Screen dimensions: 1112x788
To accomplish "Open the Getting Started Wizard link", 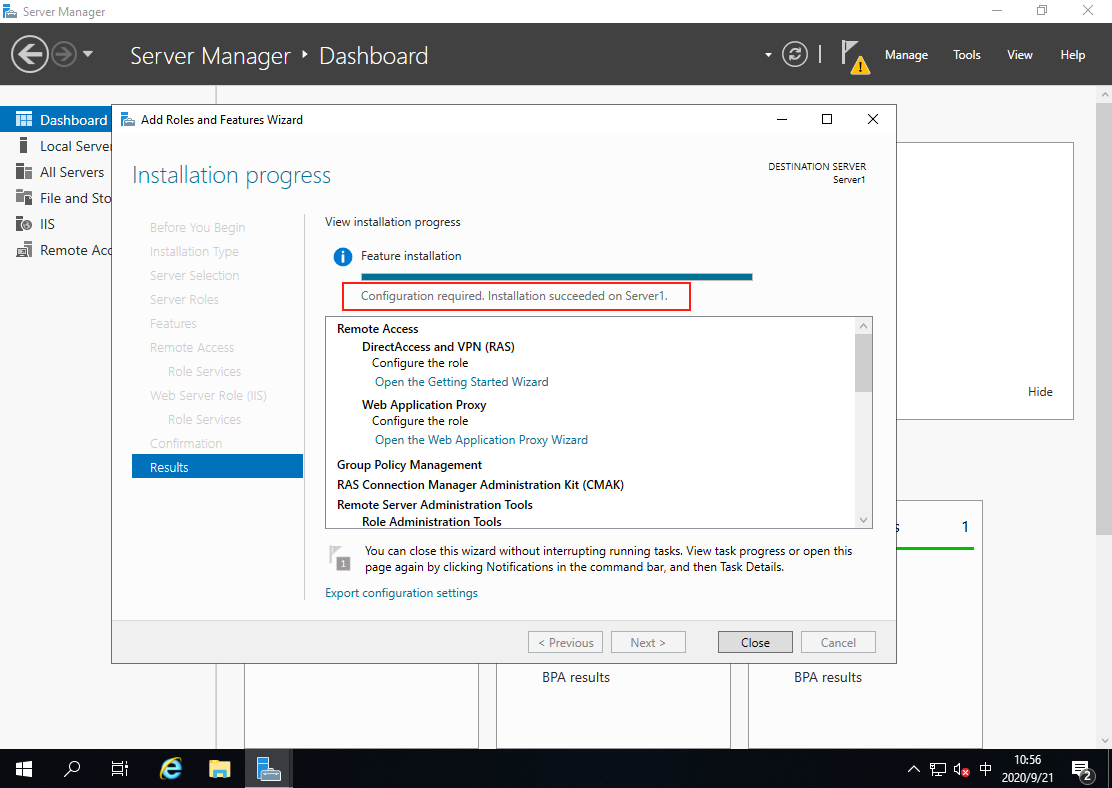I will point(461,382).
